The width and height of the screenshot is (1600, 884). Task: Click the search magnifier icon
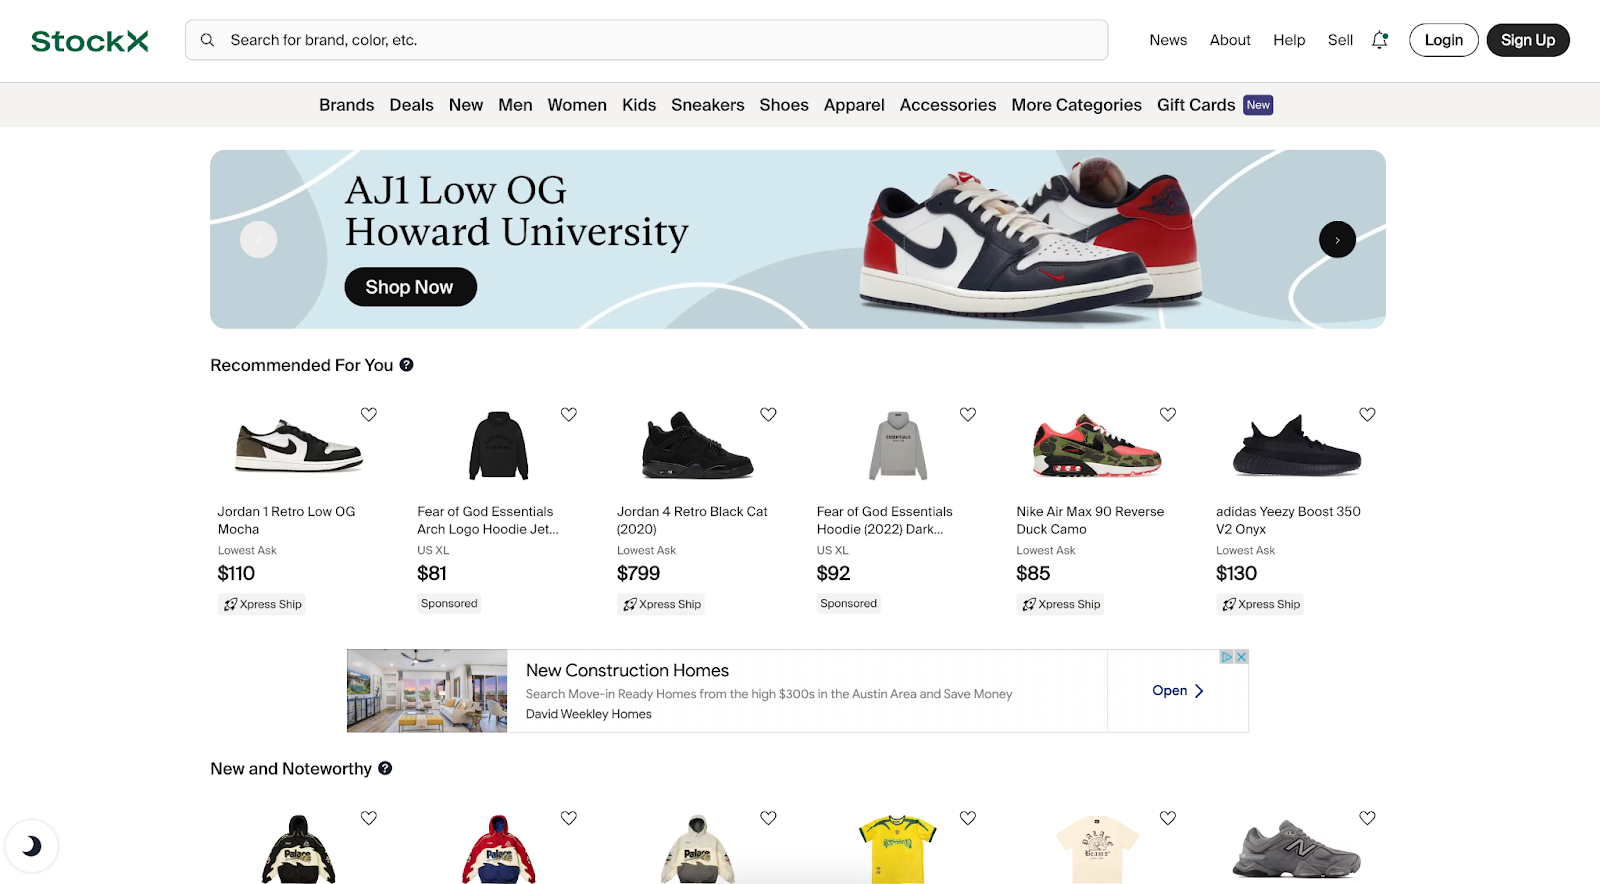coord(207,40)
